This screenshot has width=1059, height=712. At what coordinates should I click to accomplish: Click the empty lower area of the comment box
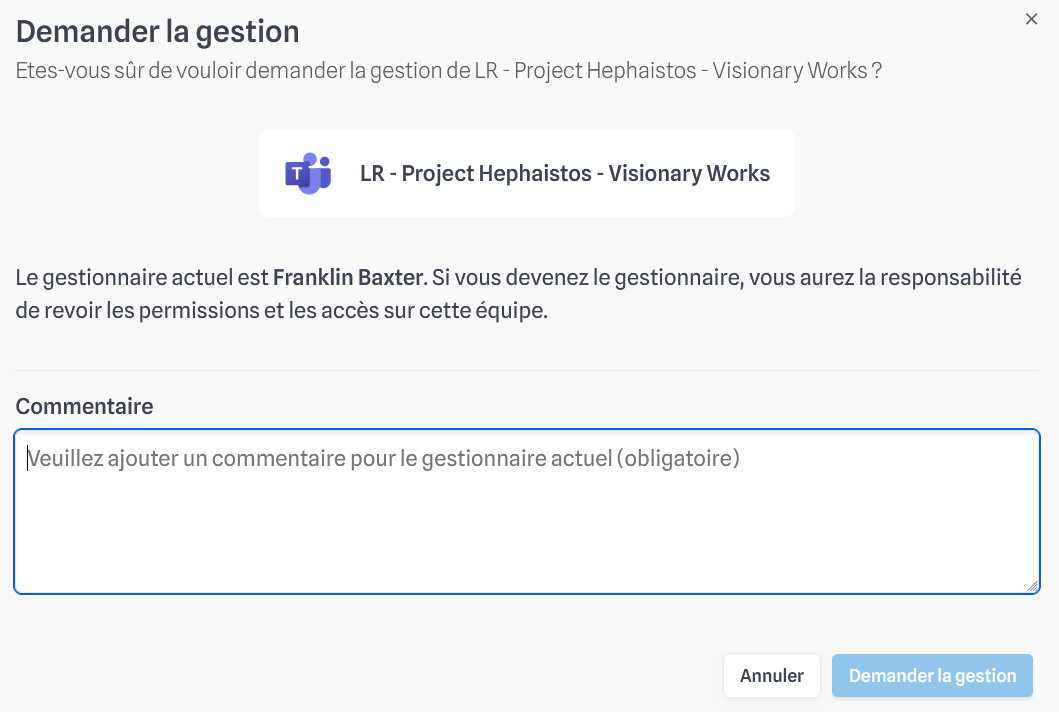527,540
